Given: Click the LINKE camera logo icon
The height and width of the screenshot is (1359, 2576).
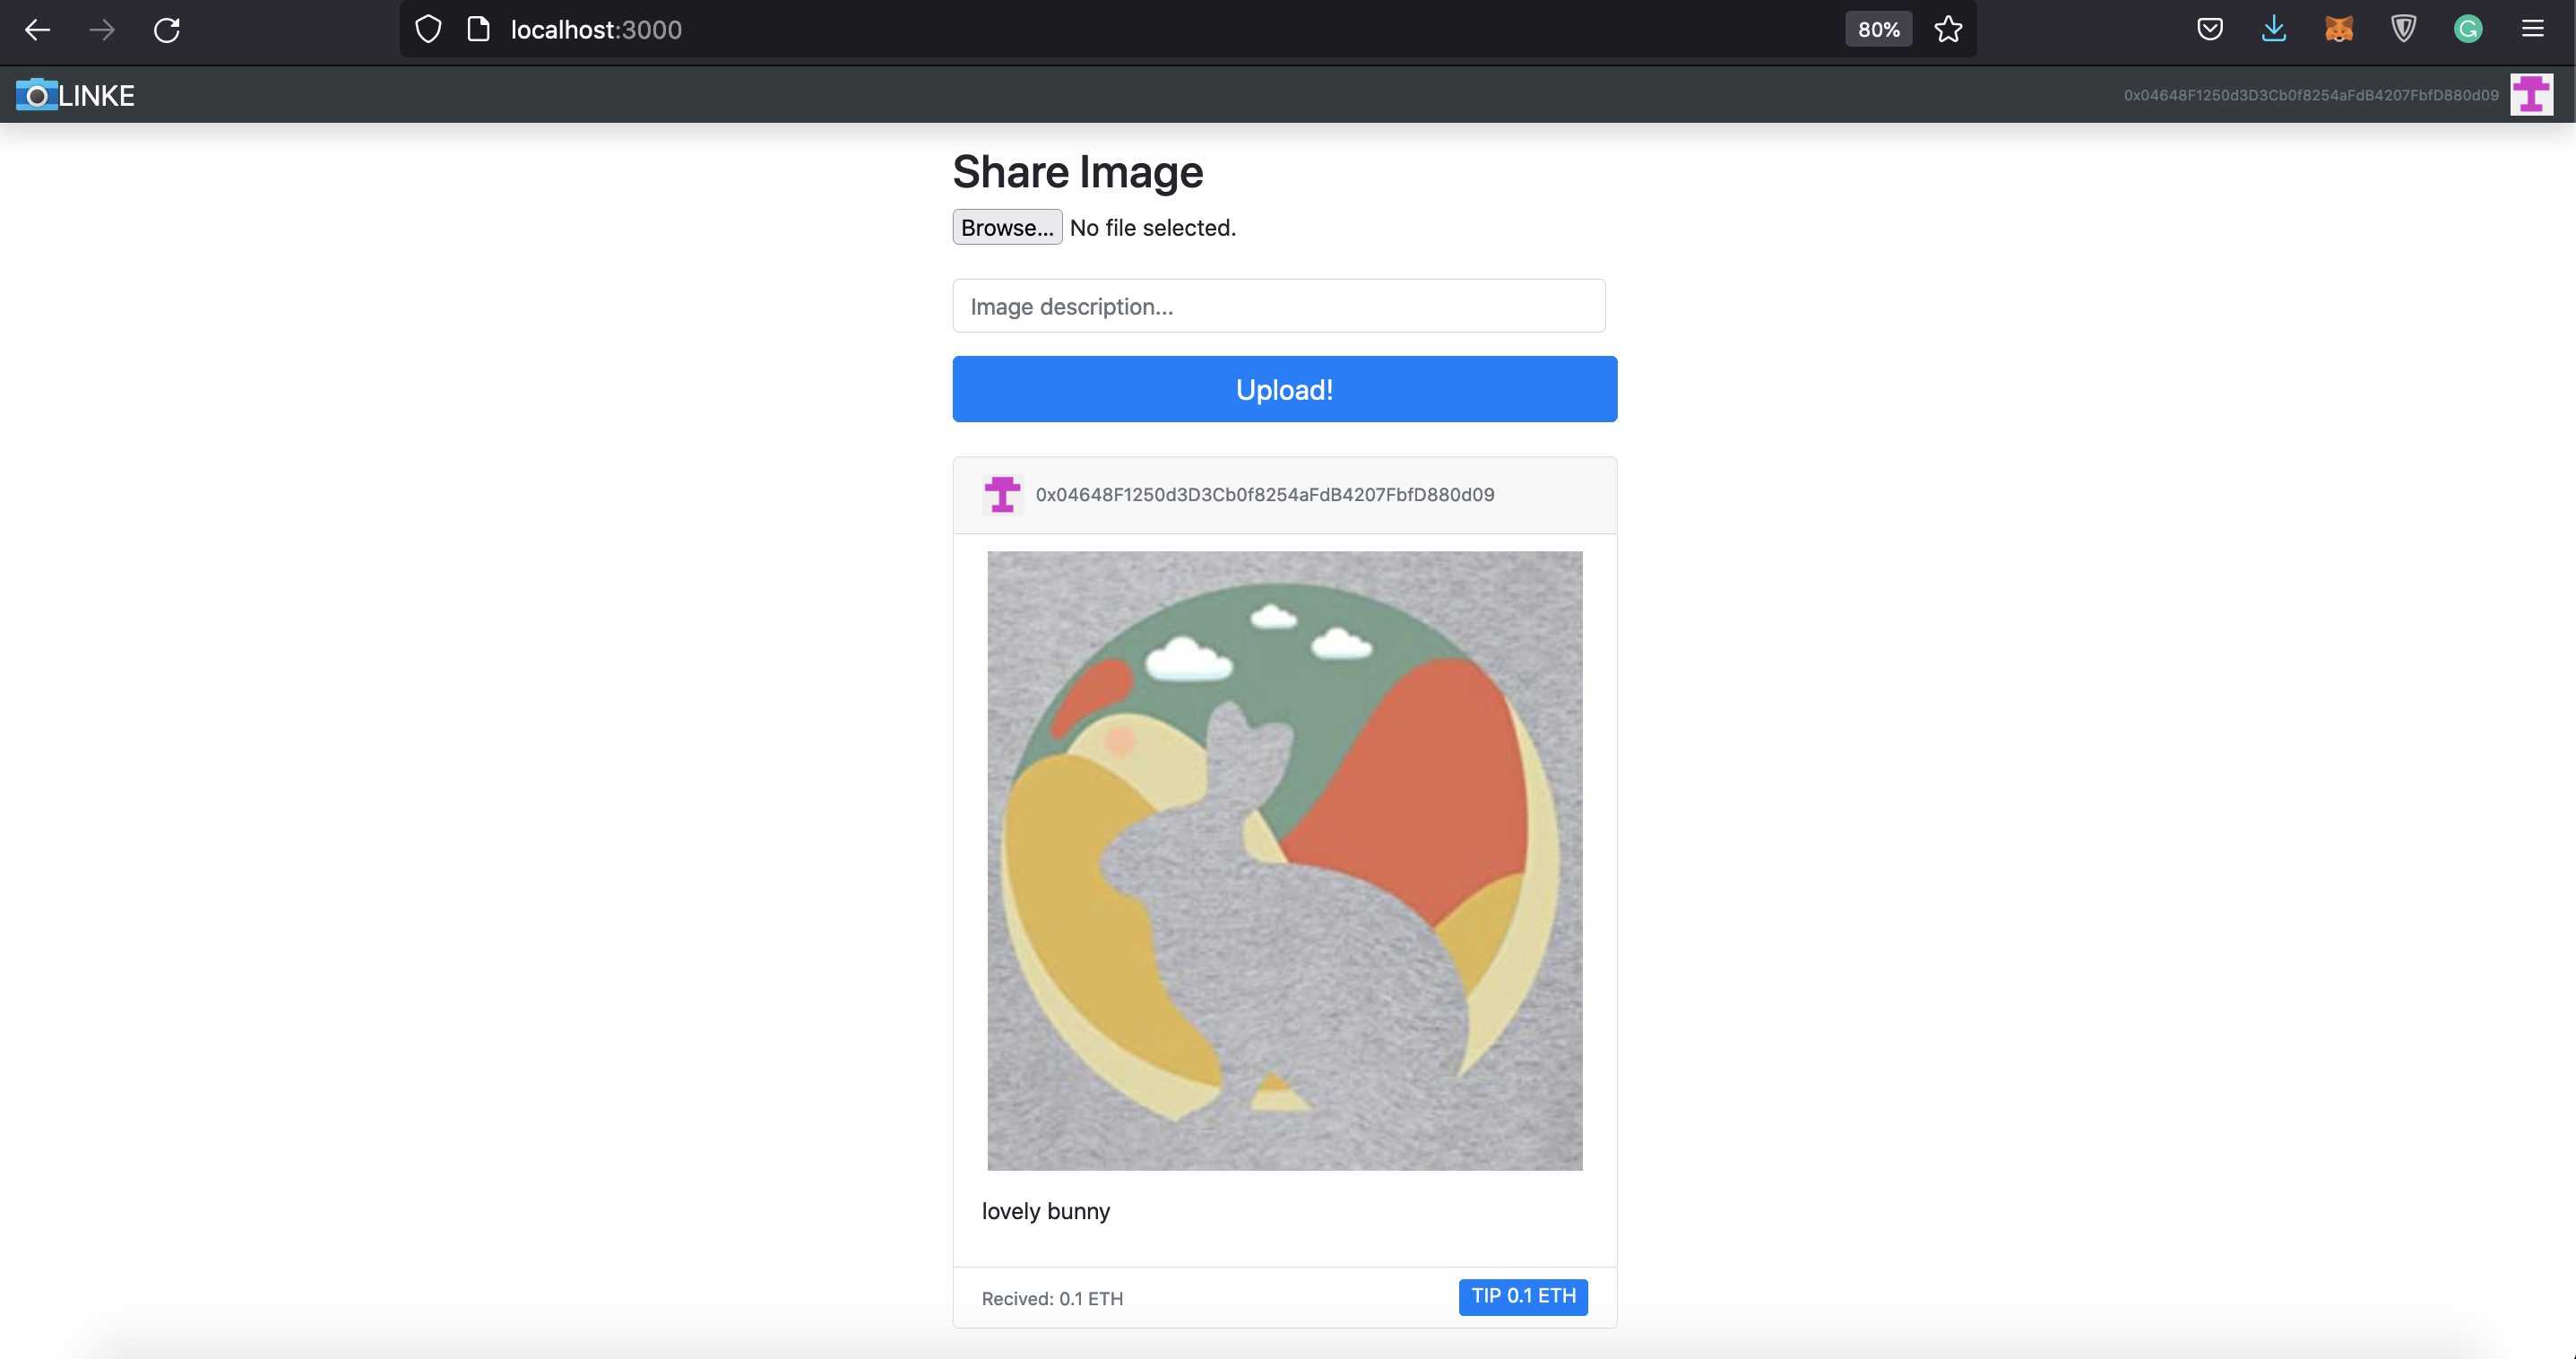Looking at the screenshot, I should pyautogui.click(x=36, y=95).
